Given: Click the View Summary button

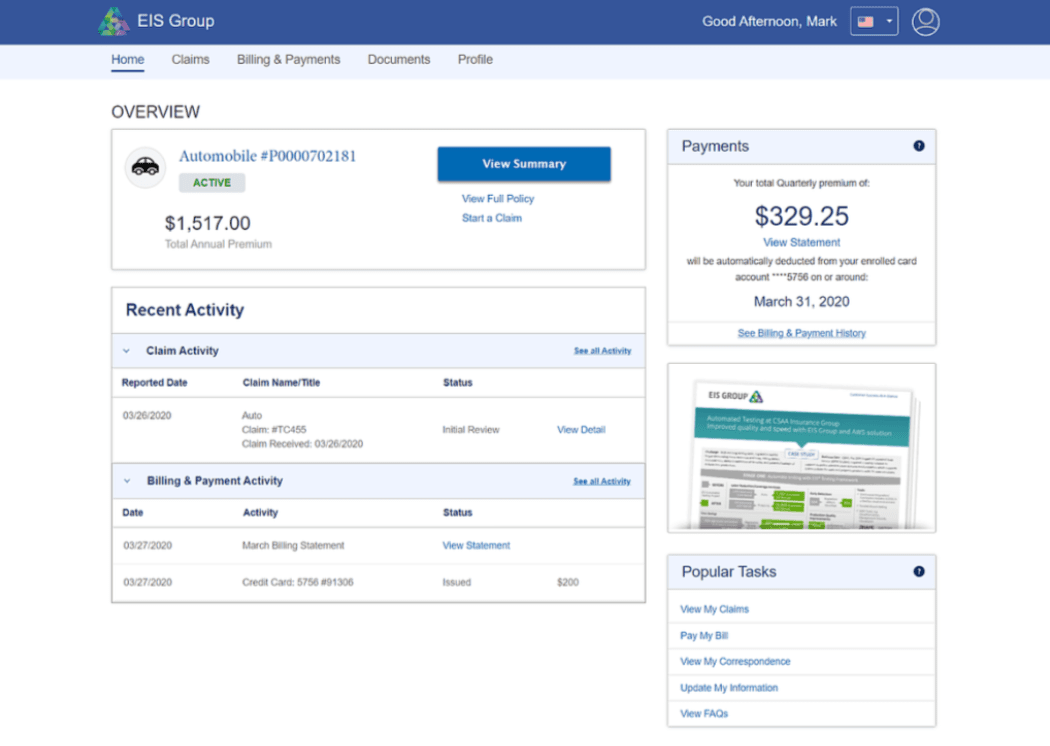Looking at the screenshot, I should click(x=523, y=163).
